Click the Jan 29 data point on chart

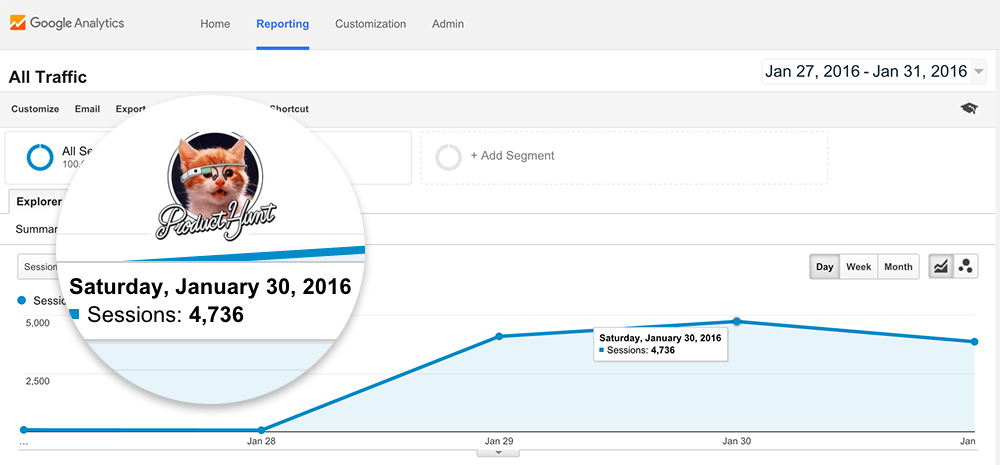click(499, 336)
